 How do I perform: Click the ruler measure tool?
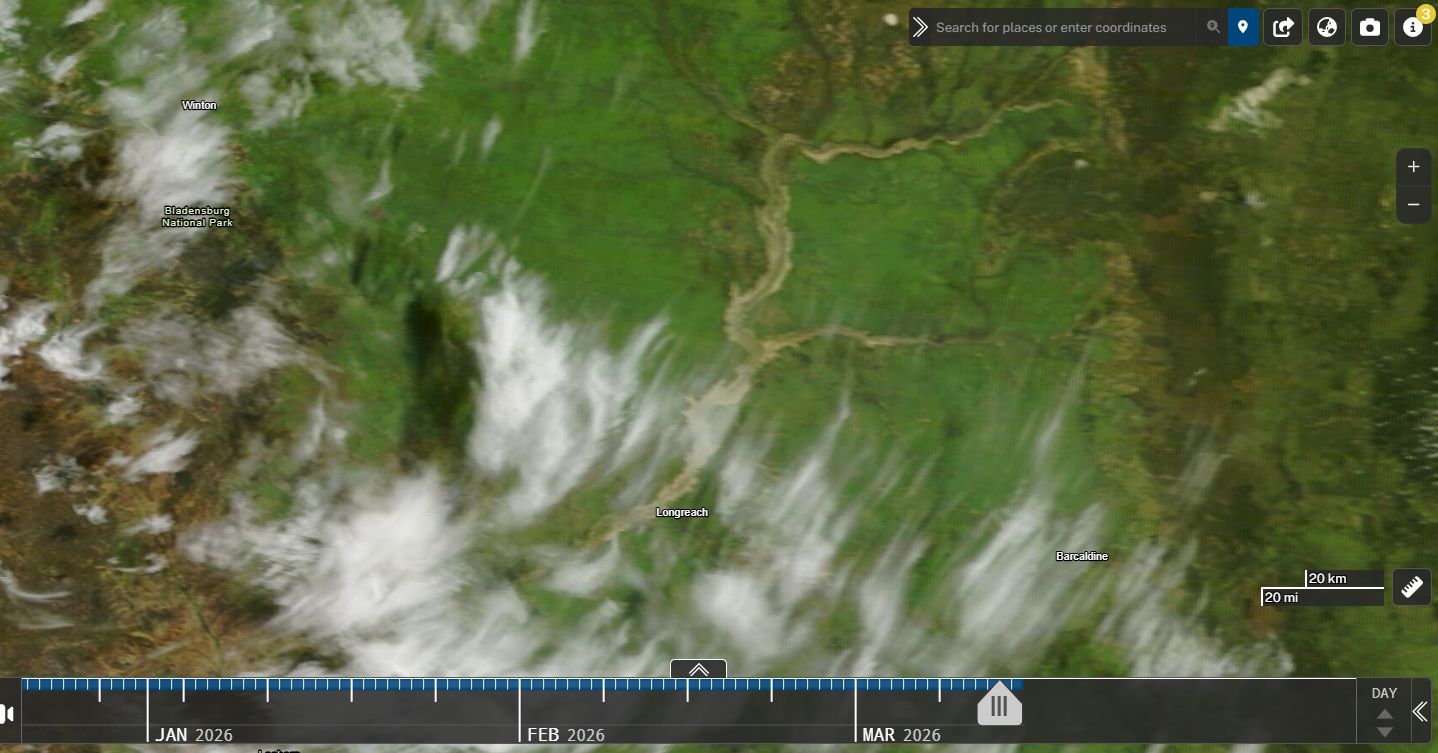(x=1411, y=587)
